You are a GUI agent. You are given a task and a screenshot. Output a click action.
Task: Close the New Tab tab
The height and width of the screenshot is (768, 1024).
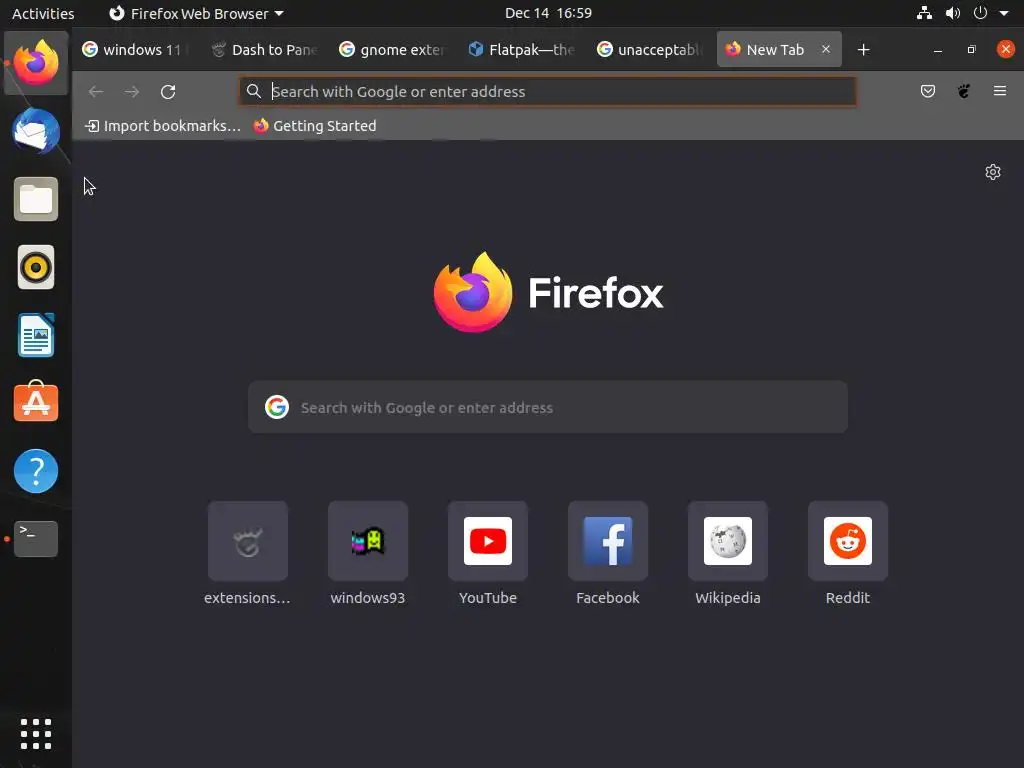[825, 49]
